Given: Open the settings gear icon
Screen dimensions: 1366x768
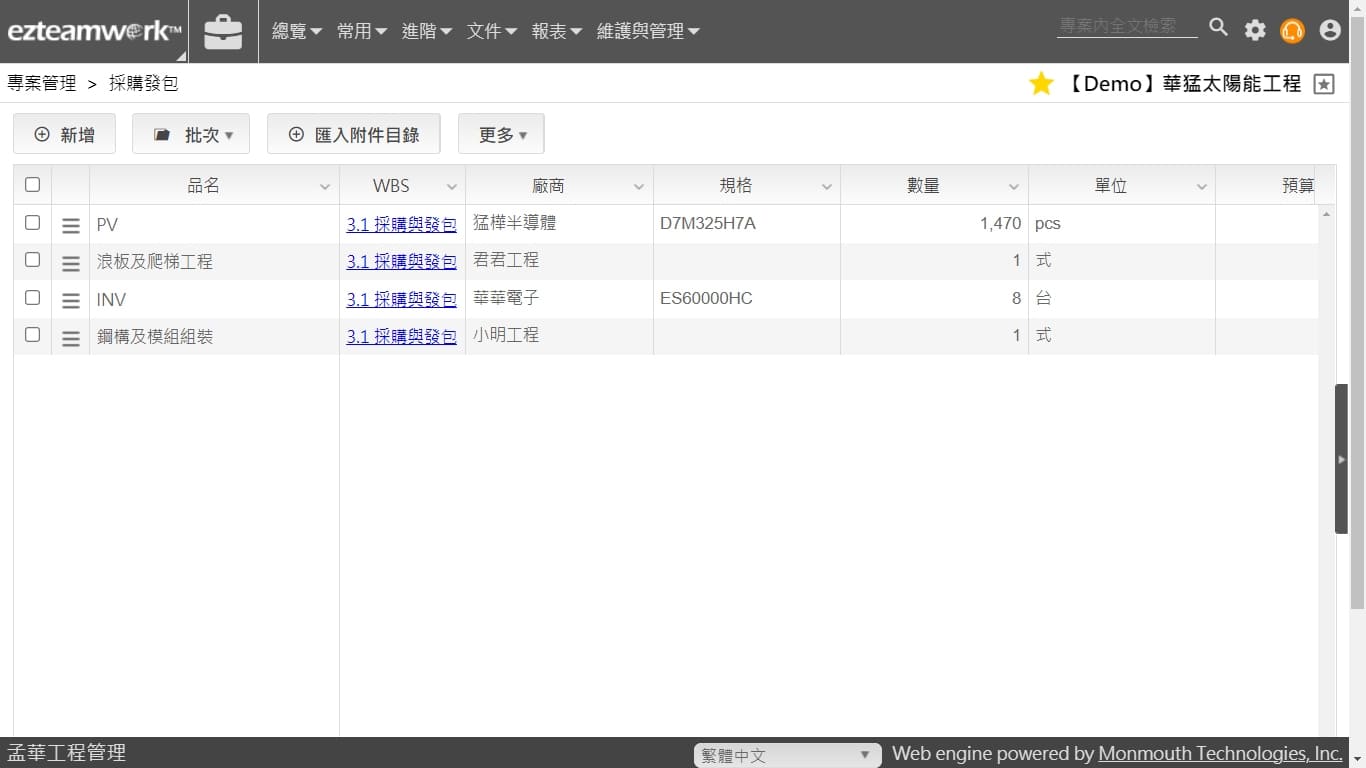Looking at the screenshot, I should [1255, 30].
